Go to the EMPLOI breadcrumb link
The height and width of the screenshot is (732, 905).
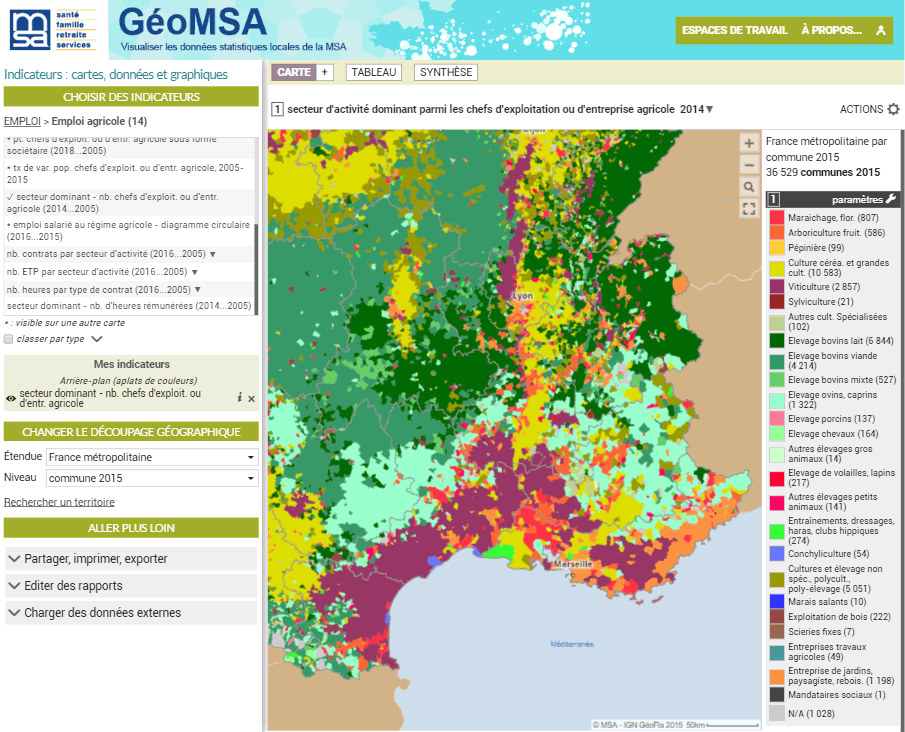(x=22, y=121)
